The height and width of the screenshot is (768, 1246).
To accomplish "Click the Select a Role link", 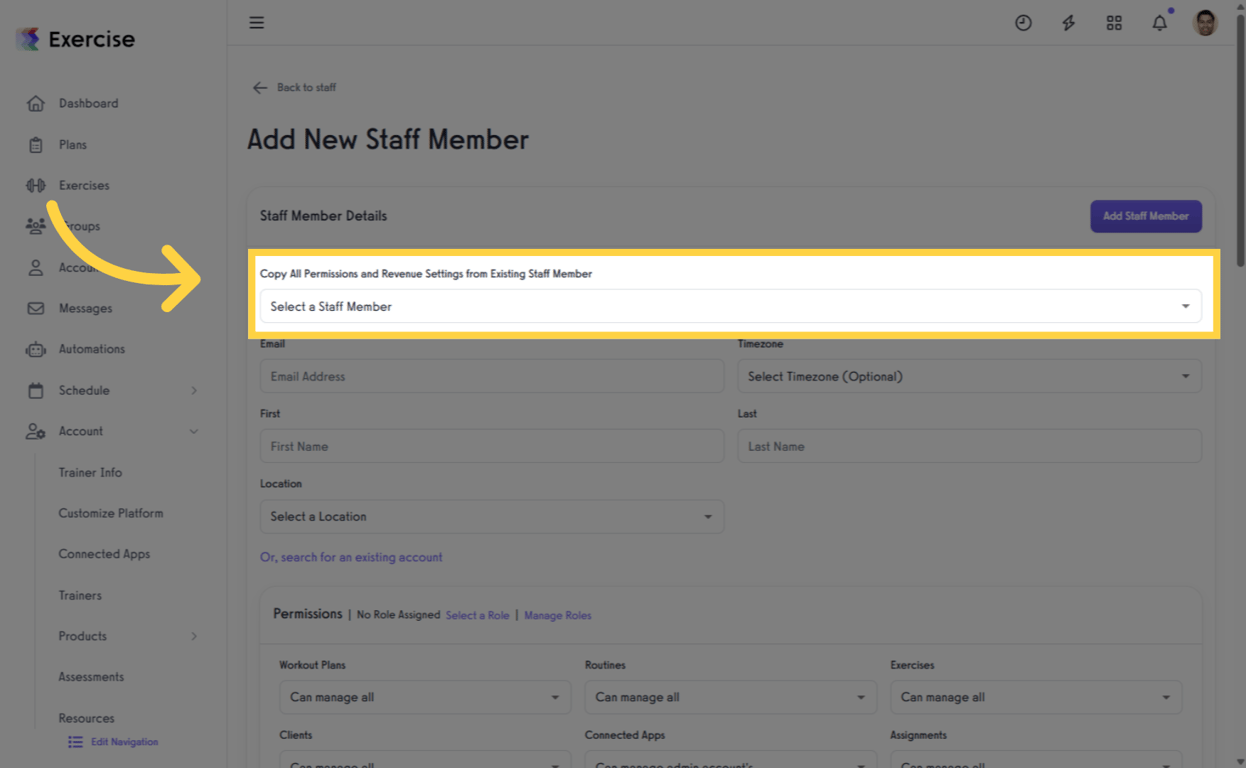I will point(477,615).
